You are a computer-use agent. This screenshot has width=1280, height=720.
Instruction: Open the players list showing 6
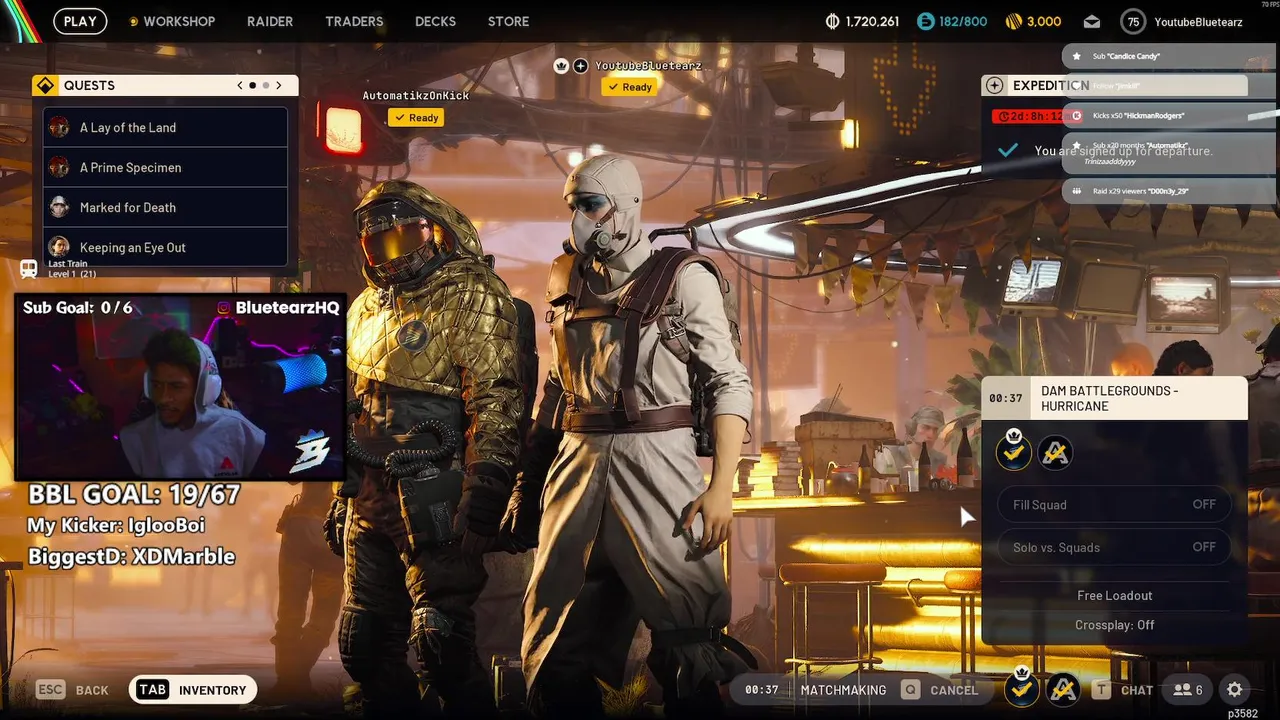coord(1188,690)
